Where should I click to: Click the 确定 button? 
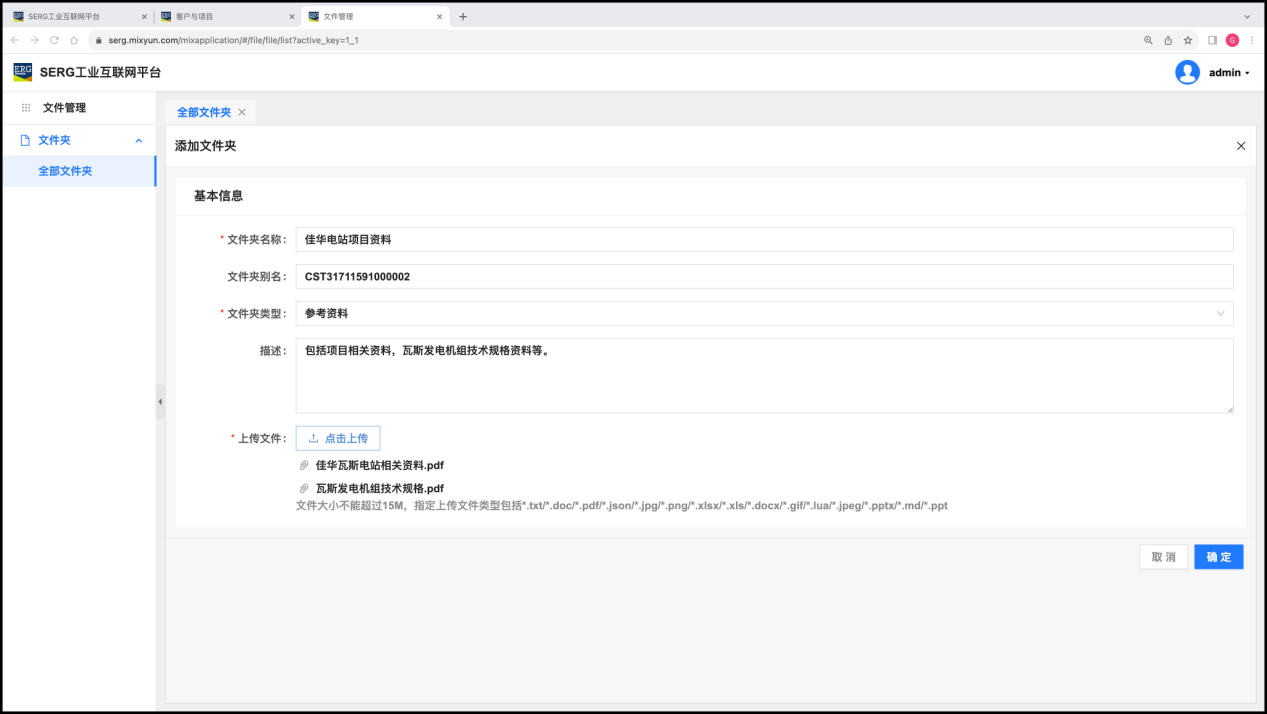tap(1218, 557)
